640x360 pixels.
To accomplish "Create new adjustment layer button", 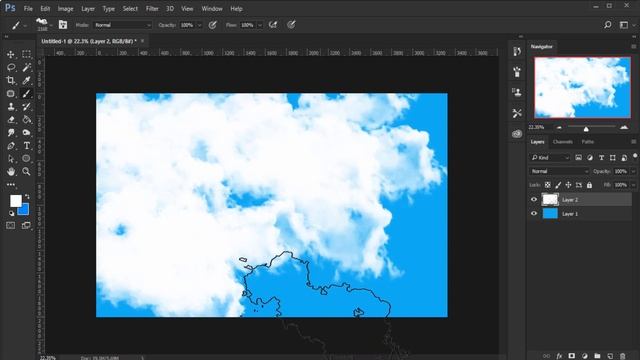I will (x=584, y=356).
